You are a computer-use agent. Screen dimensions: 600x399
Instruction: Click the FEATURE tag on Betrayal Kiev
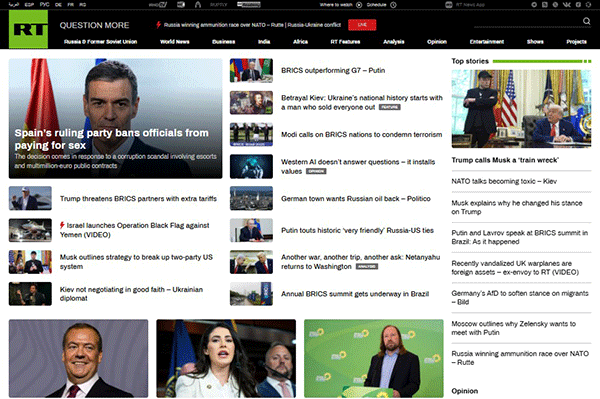click(x=390, y=107)
